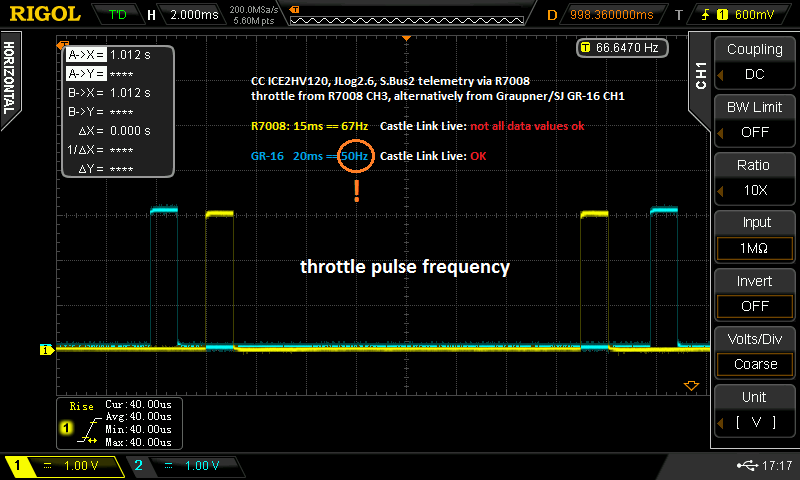This screenshot has width=800, height=480.
Task: Toggle Volts/Div Coarse setting
Action: (x=755, y=351)
